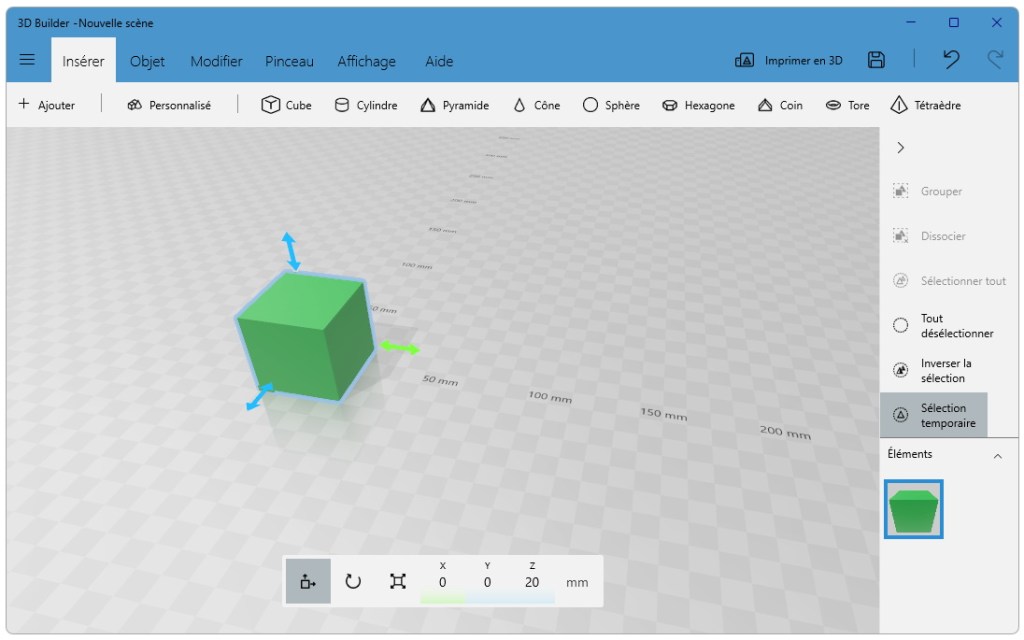Viewport: 1024px width, 640px height.
Task: Open the Affichage menu
Action: pyautogui.click(x=366, y=61)
